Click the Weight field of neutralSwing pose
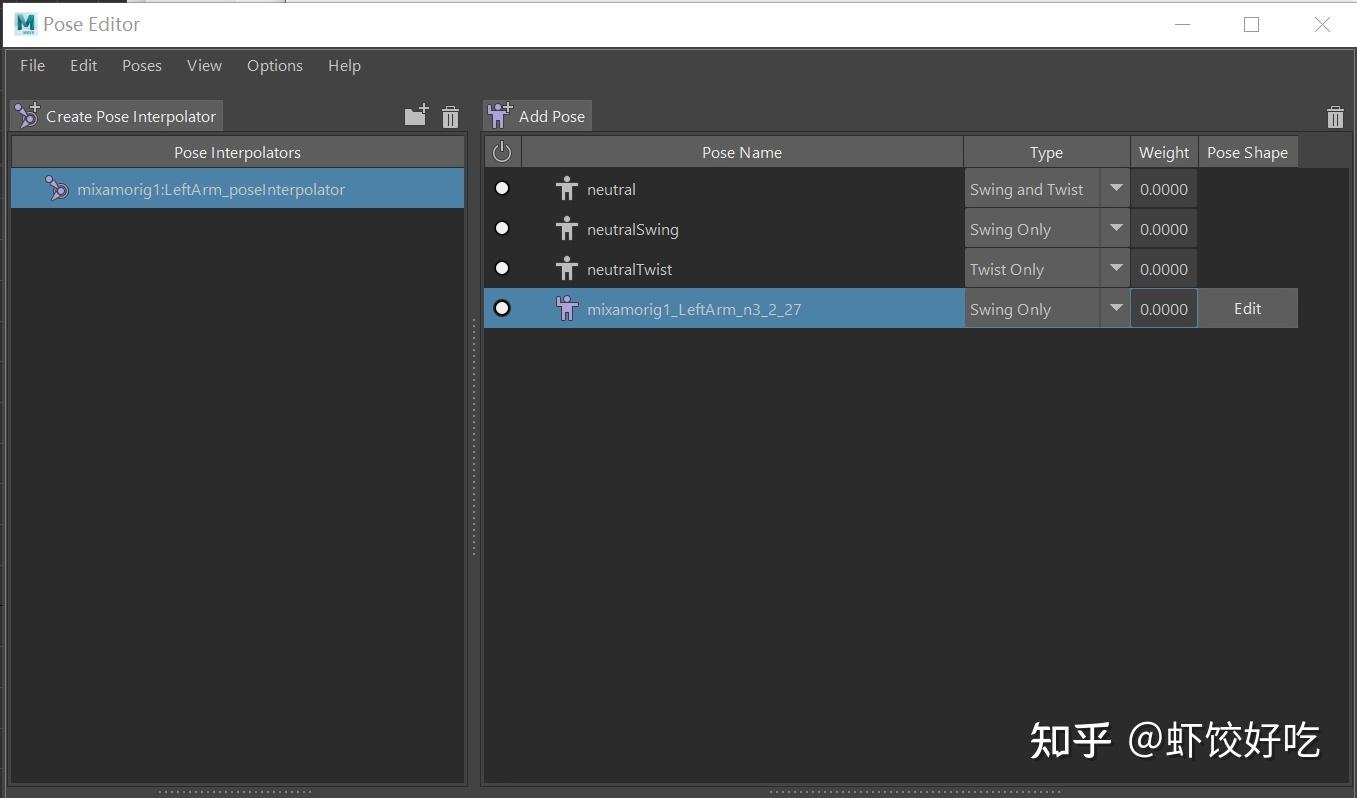Viewport: 1357px width, 798px height. coord(1164,229)
